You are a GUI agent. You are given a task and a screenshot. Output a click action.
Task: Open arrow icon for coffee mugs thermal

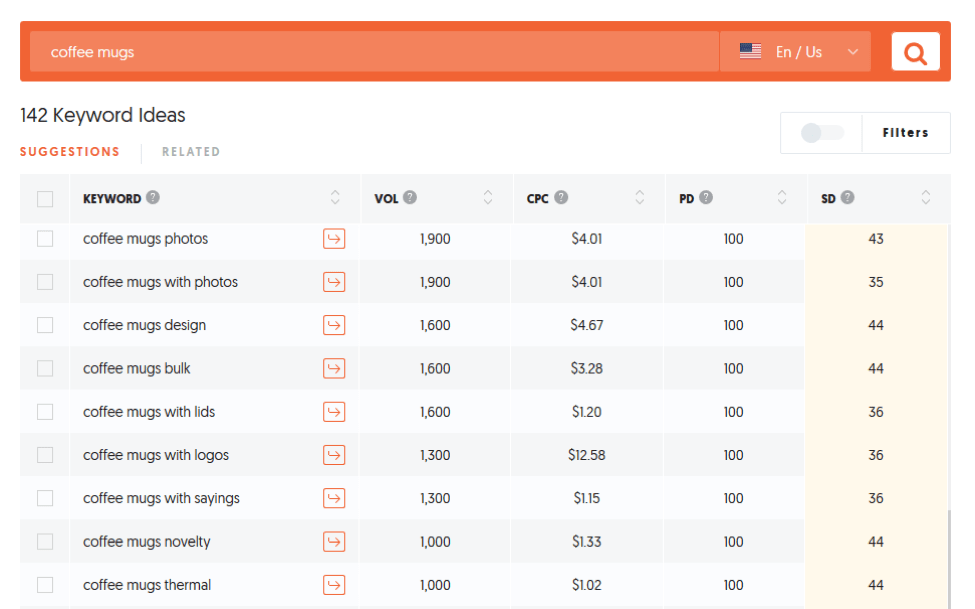[334, 585]
